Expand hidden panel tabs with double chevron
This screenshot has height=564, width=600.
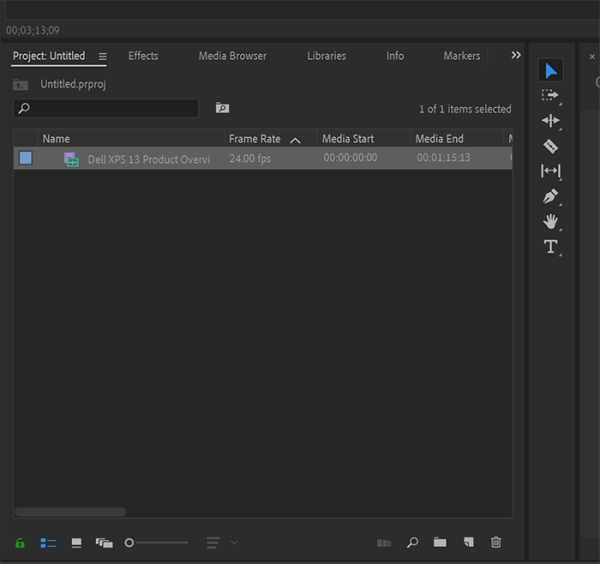[x=516, y=55]
